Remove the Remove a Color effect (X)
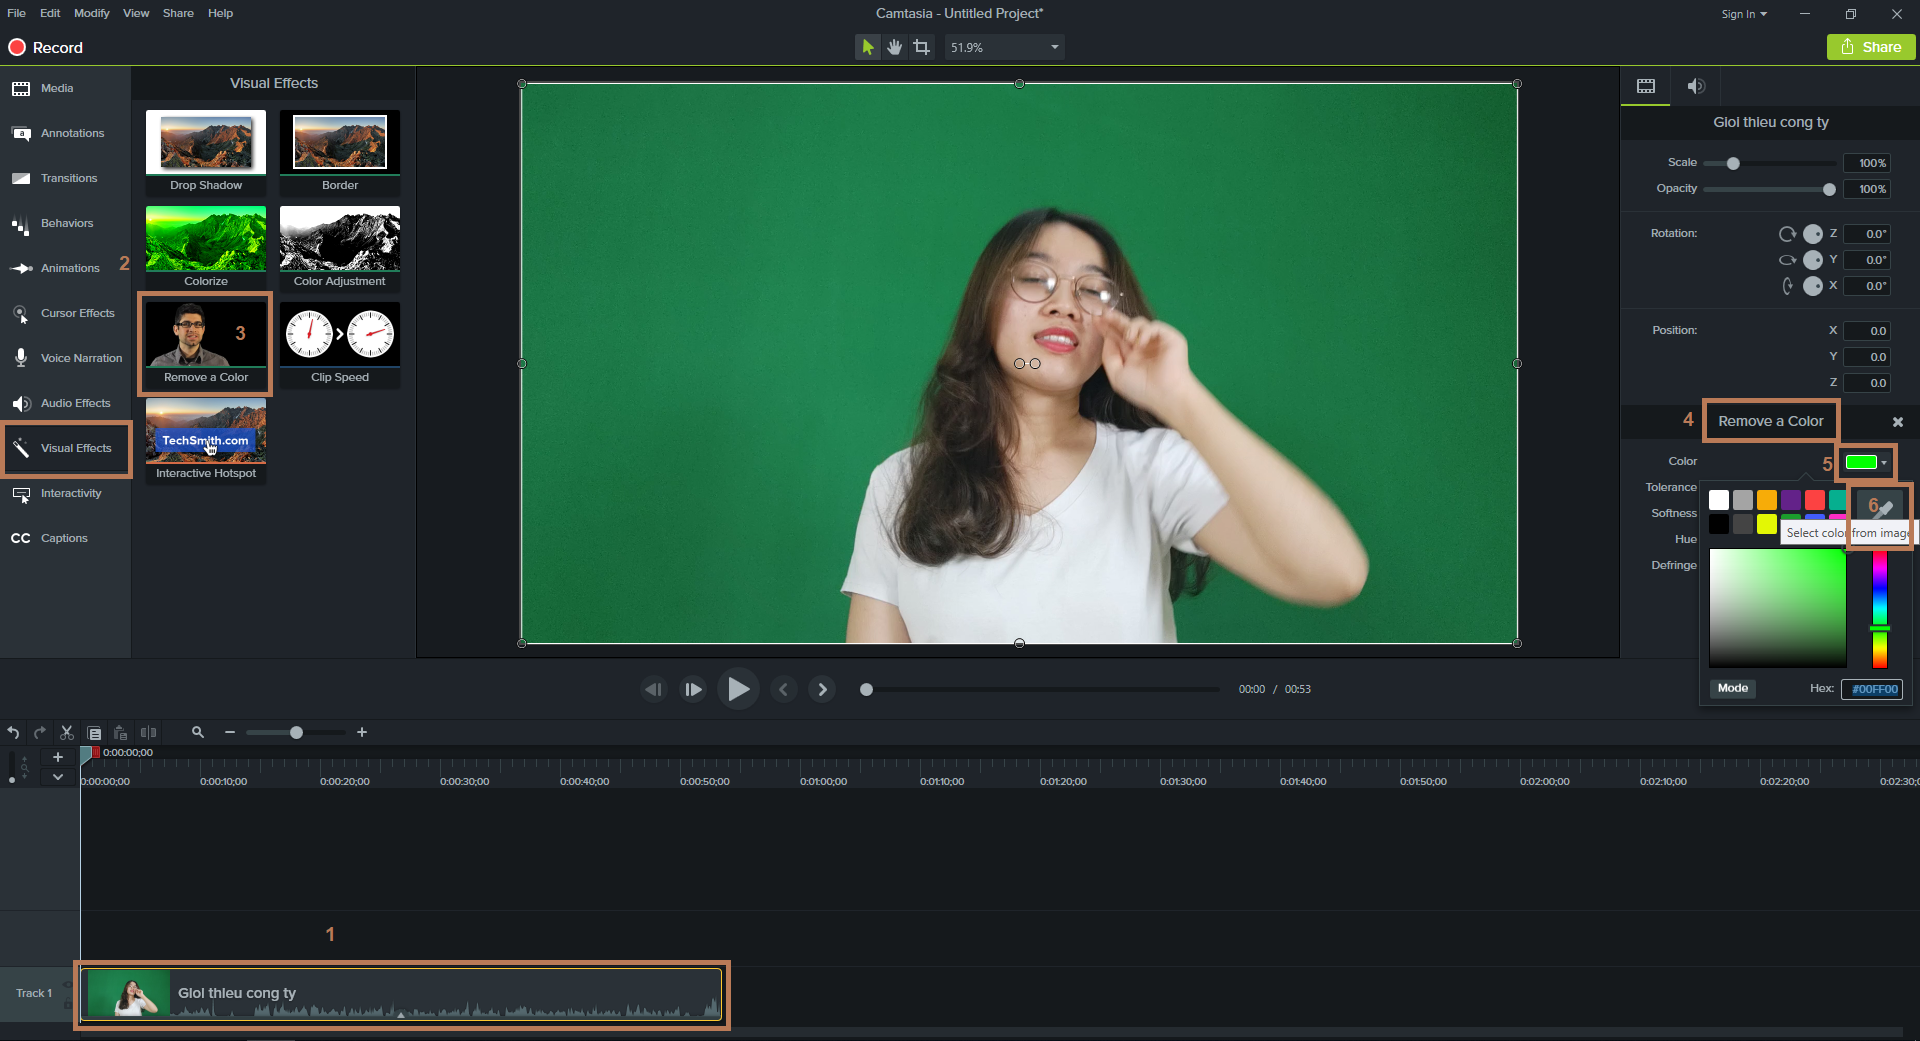 pyautogui.click(x=1897, y=422)
